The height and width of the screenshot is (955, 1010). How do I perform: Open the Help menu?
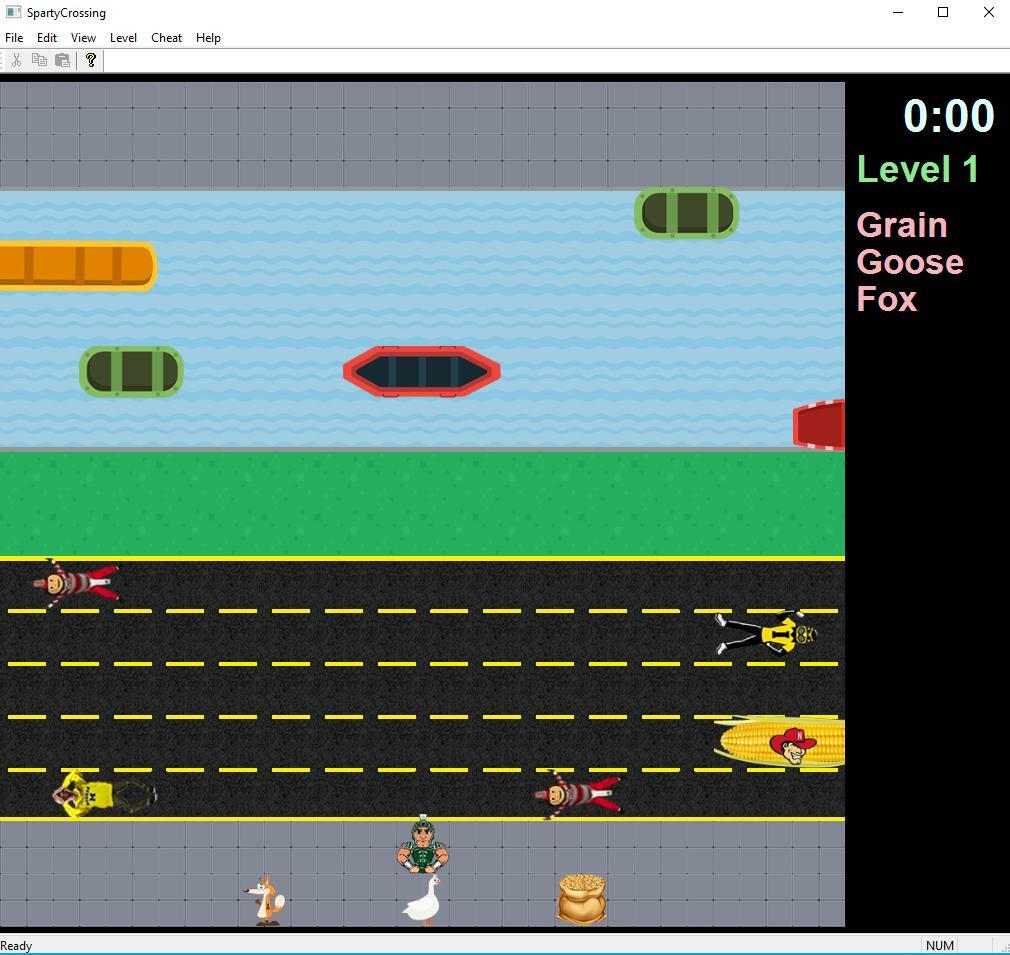pos(208,38)
